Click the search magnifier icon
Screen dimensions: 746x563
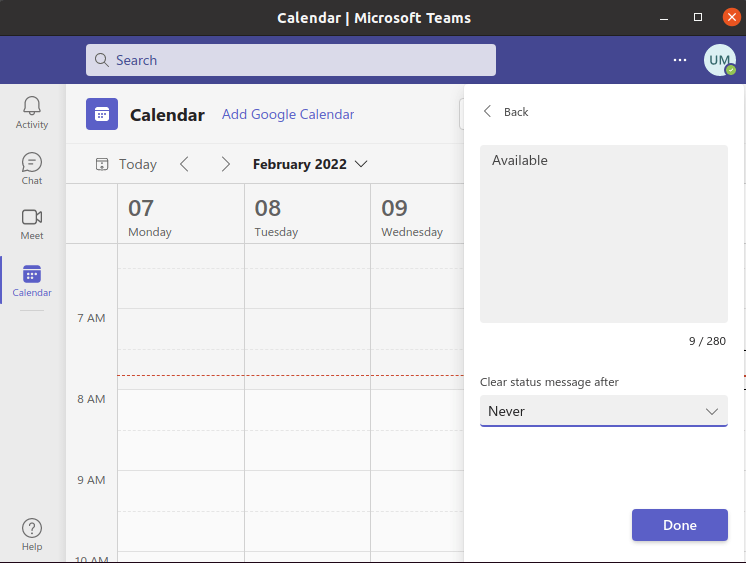(101, 60)
